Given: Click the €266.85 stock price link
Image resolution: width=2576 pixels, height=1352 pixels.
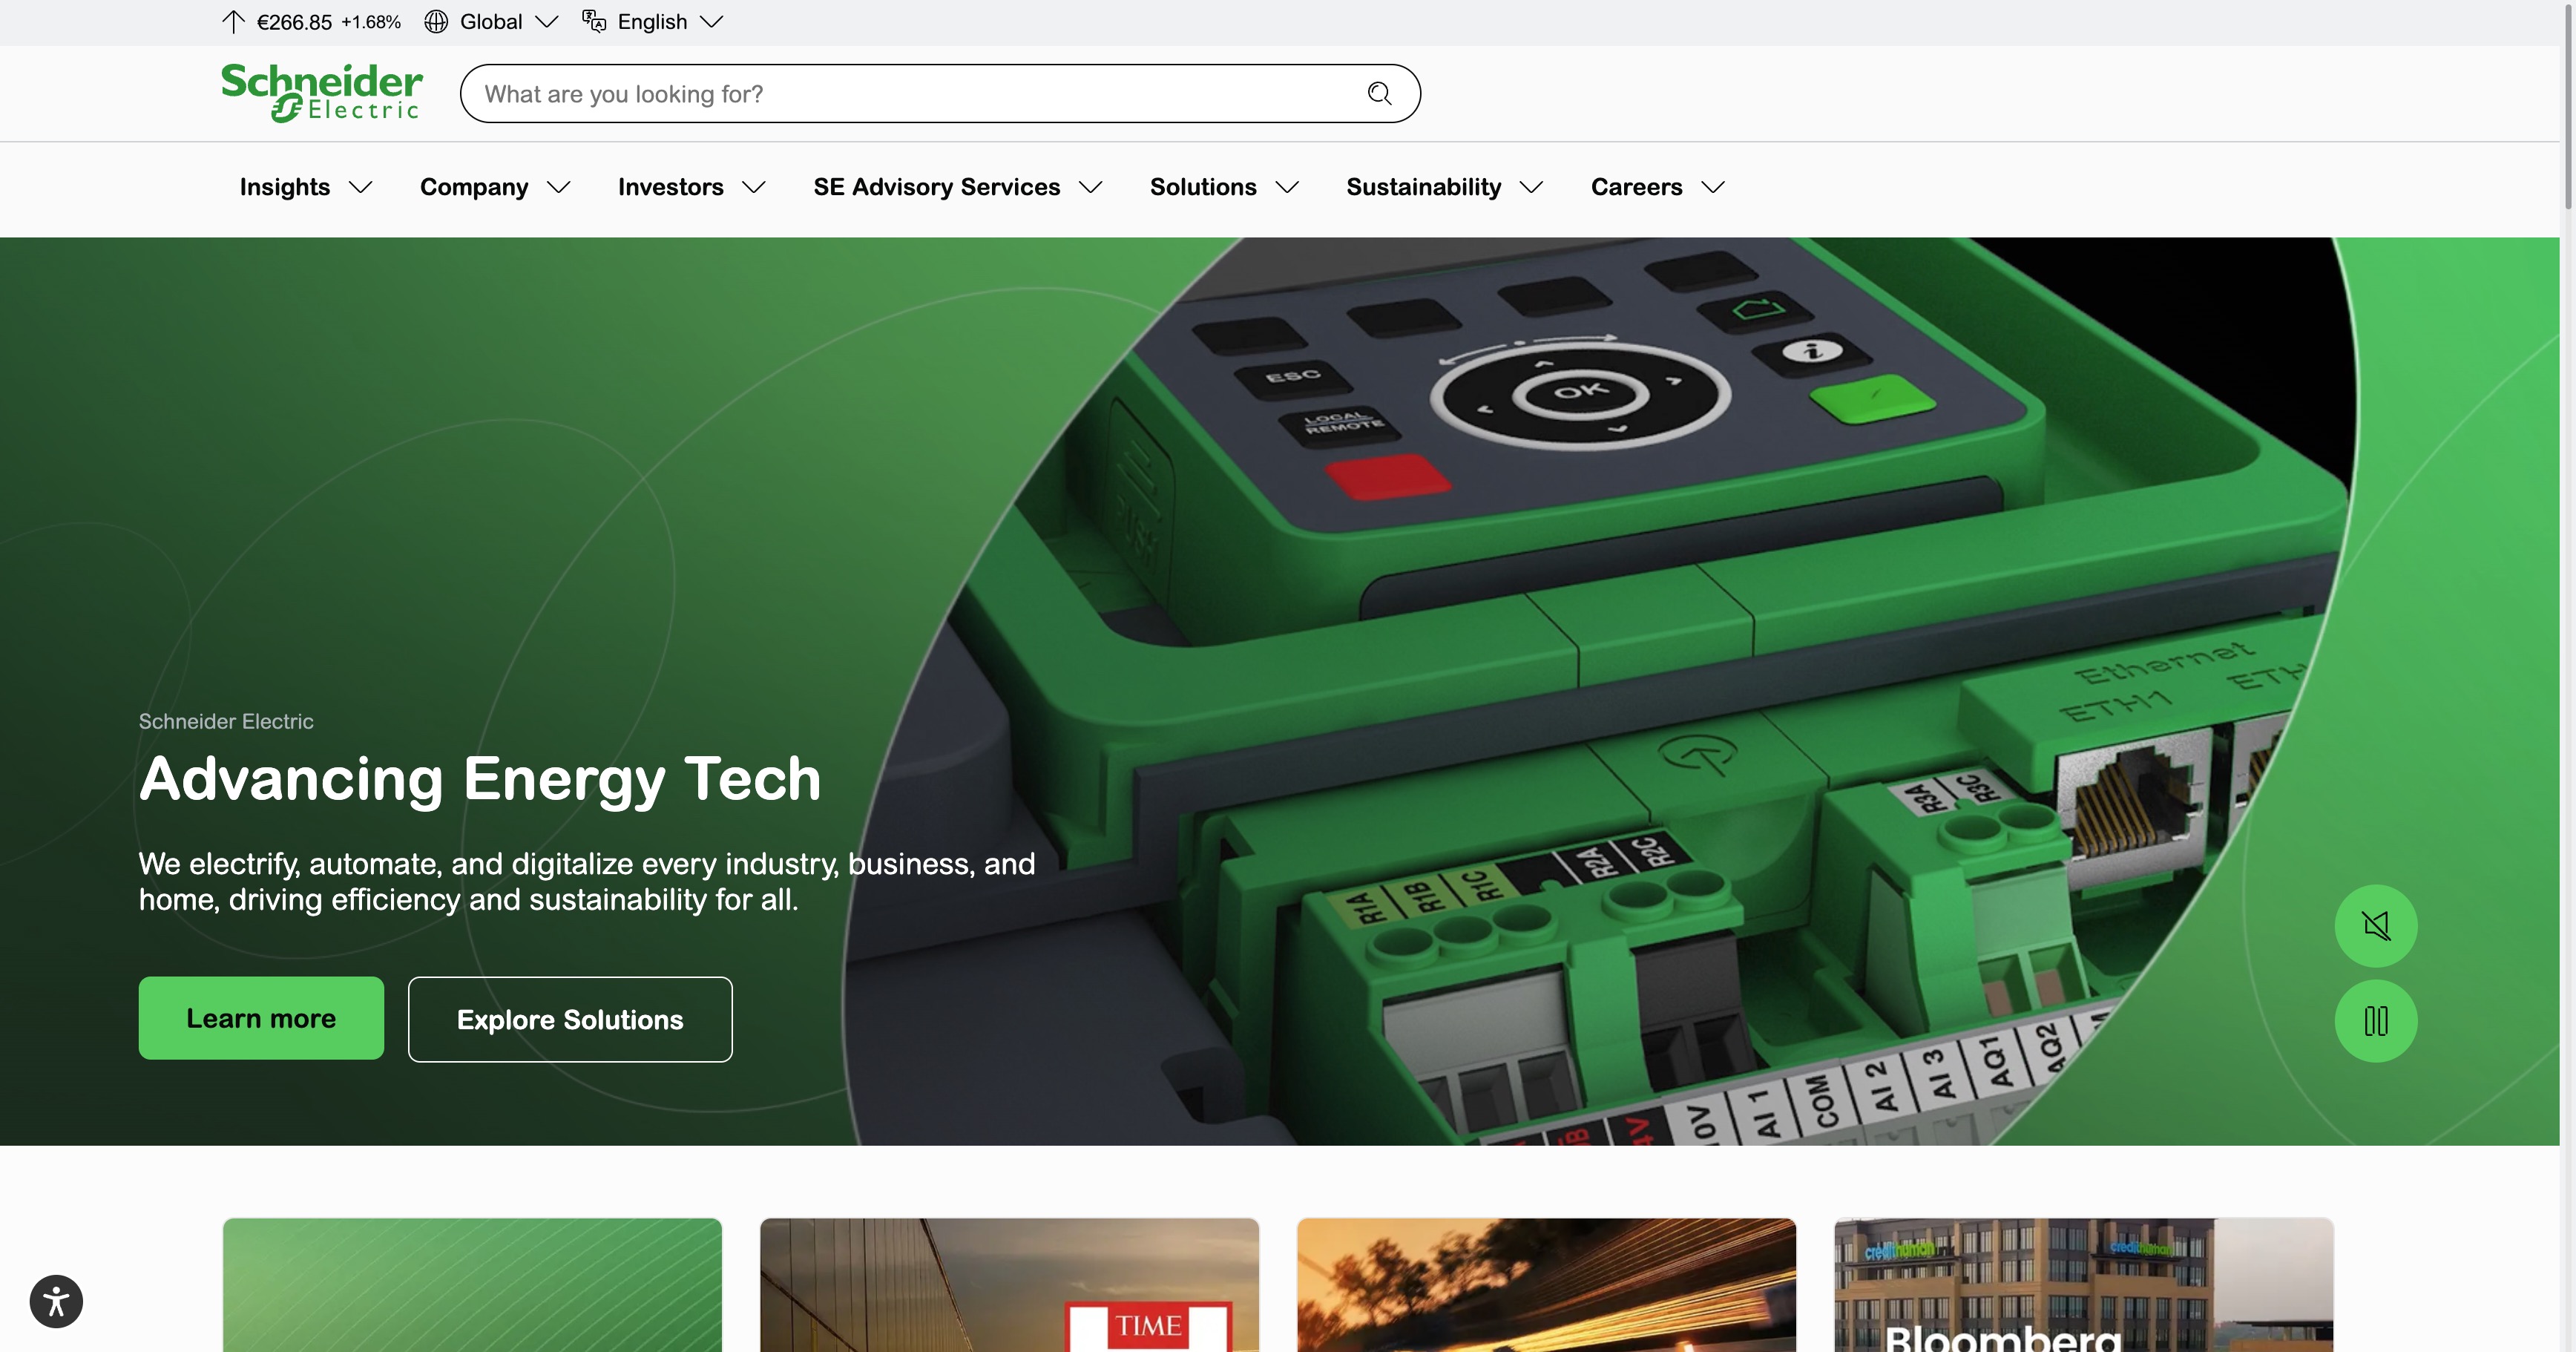Looking at the screenshot, I should coord(294,22).
